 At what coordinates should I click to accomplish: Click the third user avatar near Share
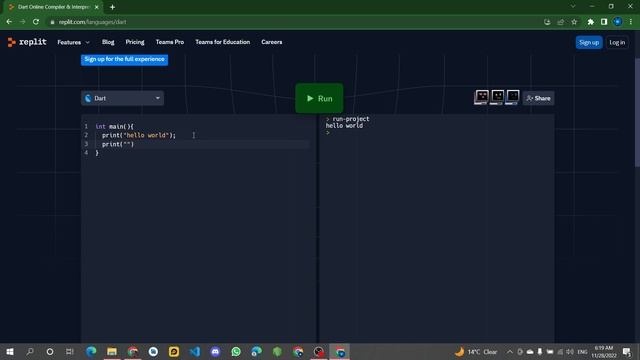pos(513,97)
